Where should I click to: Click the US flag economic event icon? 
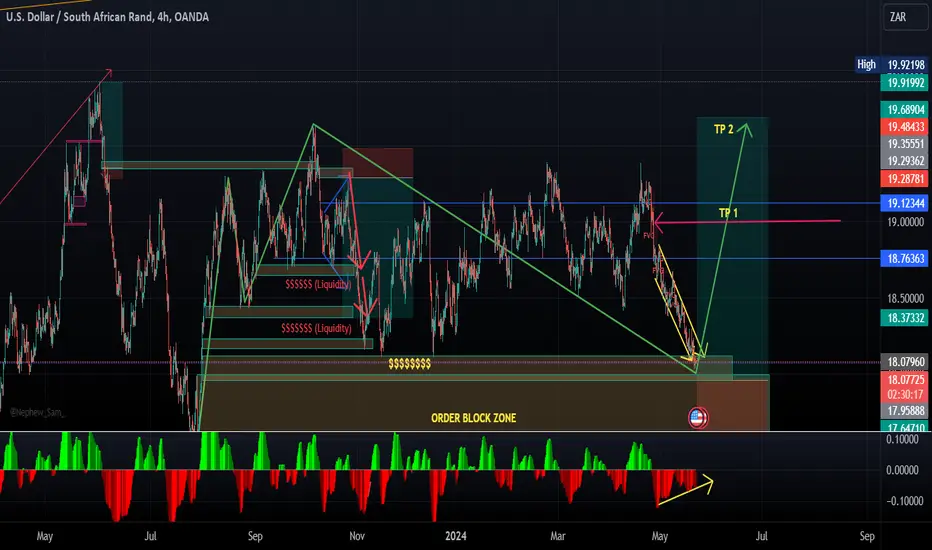pyautogui.click(x=698, y=418)
